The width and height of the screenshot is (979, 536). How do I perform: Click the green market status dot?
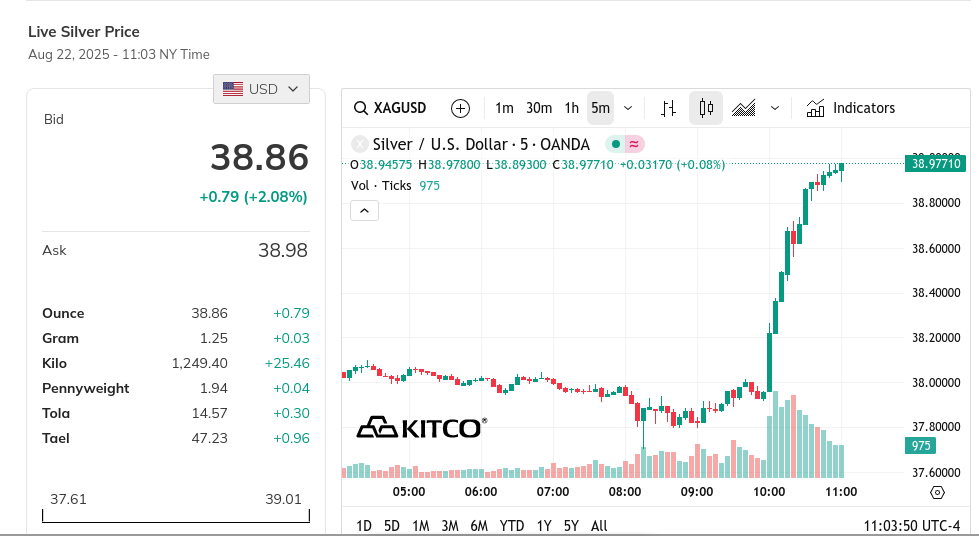click(616, 144)
